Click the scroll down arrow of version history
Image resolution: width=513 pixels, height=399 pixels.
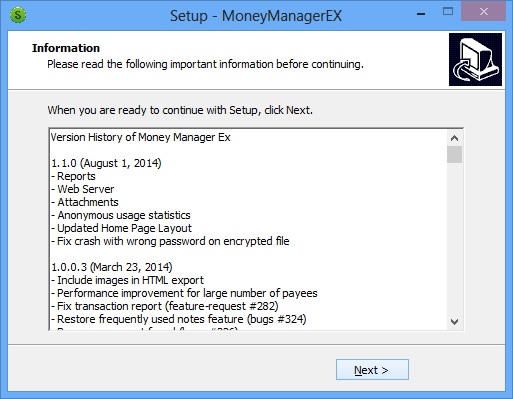454,322
